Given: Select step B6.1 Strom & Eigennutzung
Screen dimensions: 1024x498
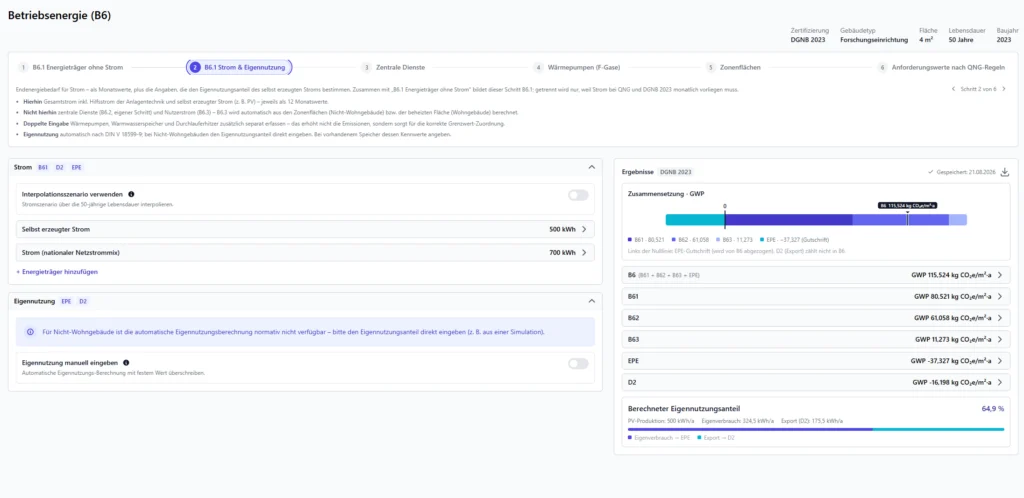Looking at the screenshot, I should pyautogui.click(x=240, y=67).
